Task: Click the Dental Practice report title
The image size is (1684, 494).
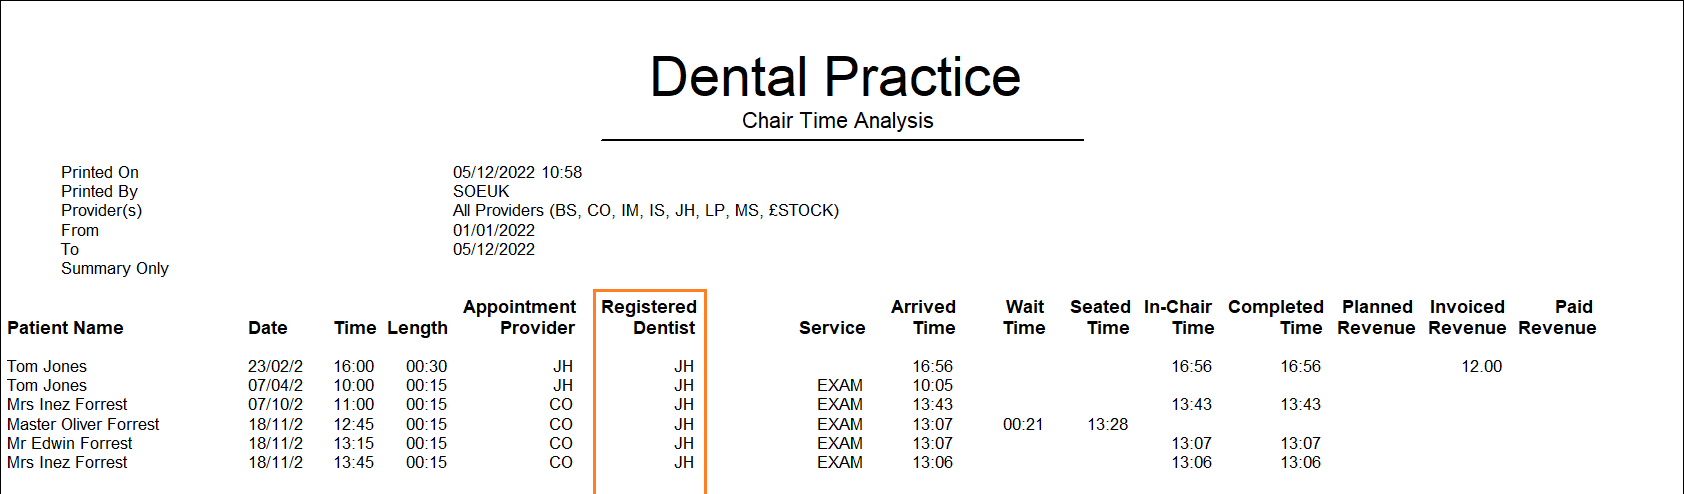Action: coord(835,77)
